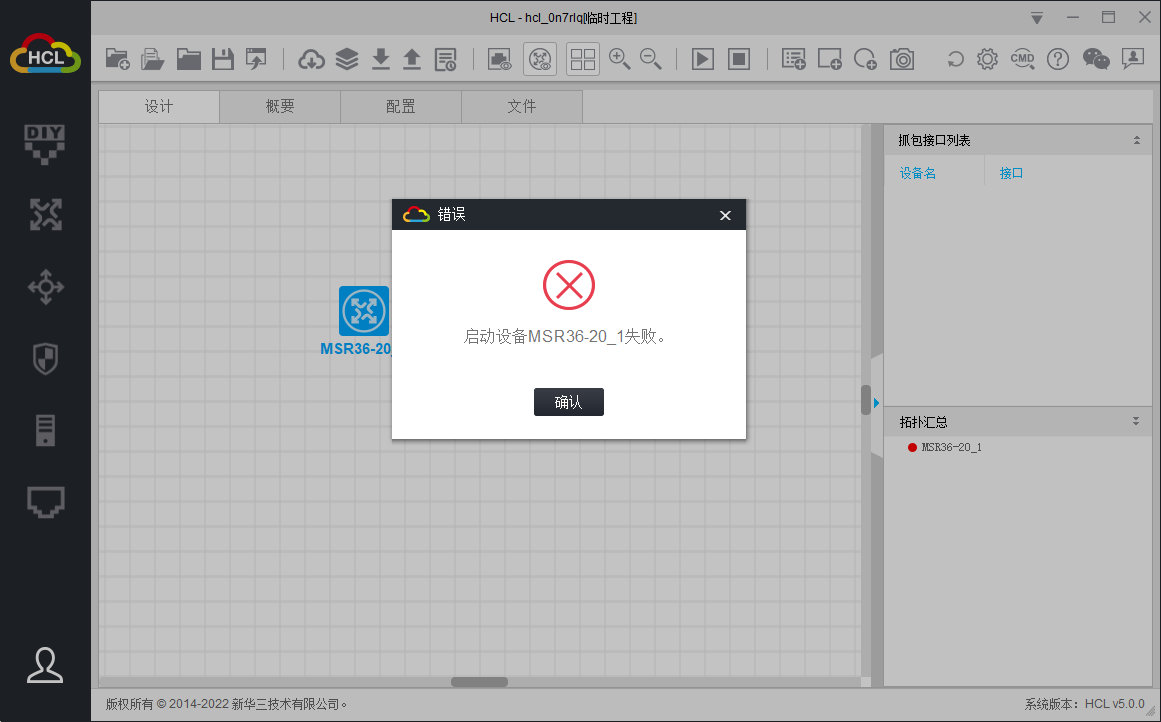Select MSR36-20_1 in topology summary list
The width and height of the screenshot is (1161, 722).
pos(950,448)
